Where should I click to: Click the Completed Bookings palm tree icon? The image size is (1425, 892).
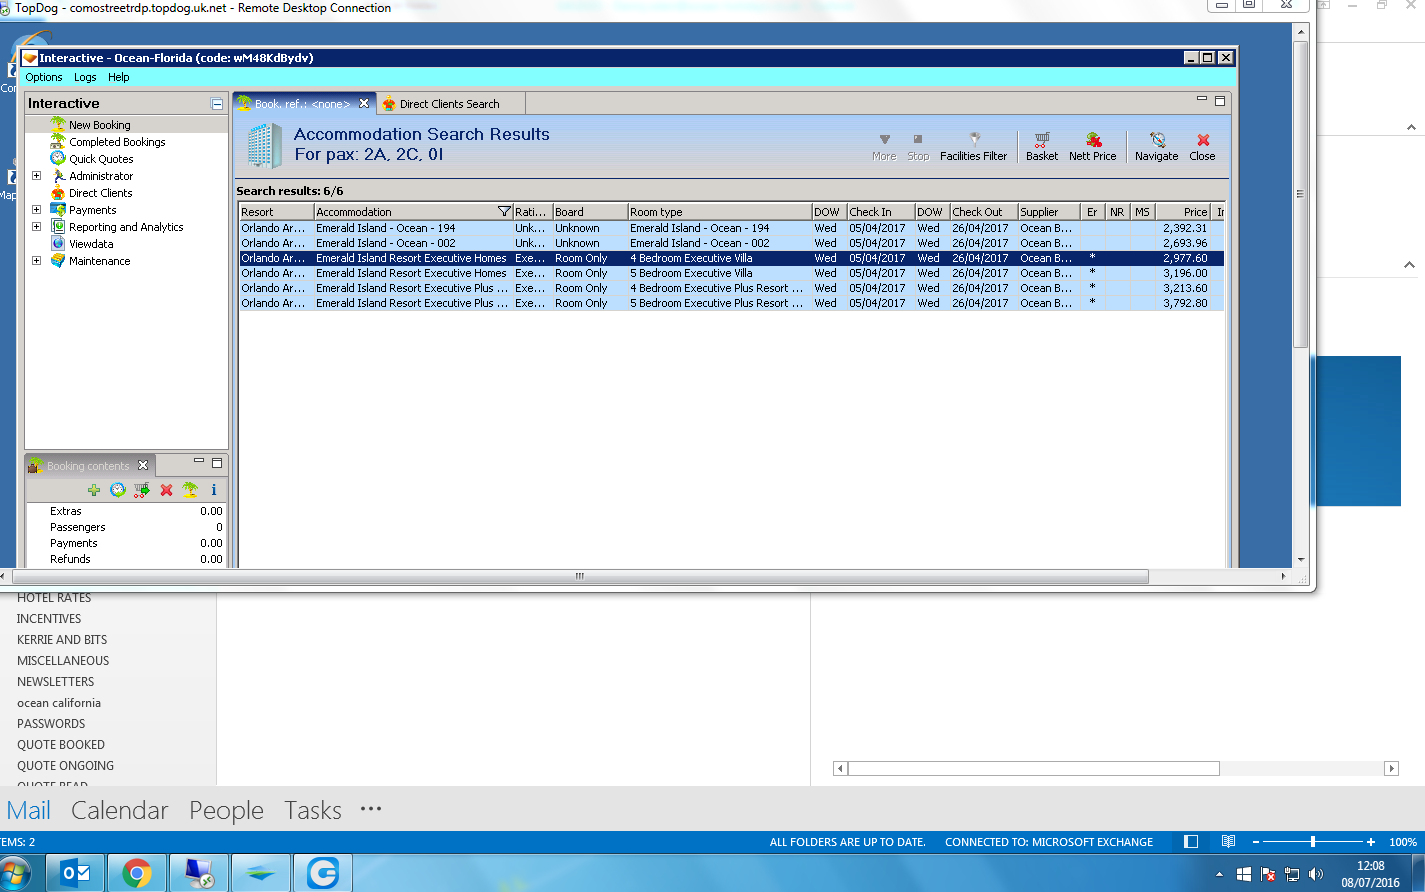(x=58, y=142)
